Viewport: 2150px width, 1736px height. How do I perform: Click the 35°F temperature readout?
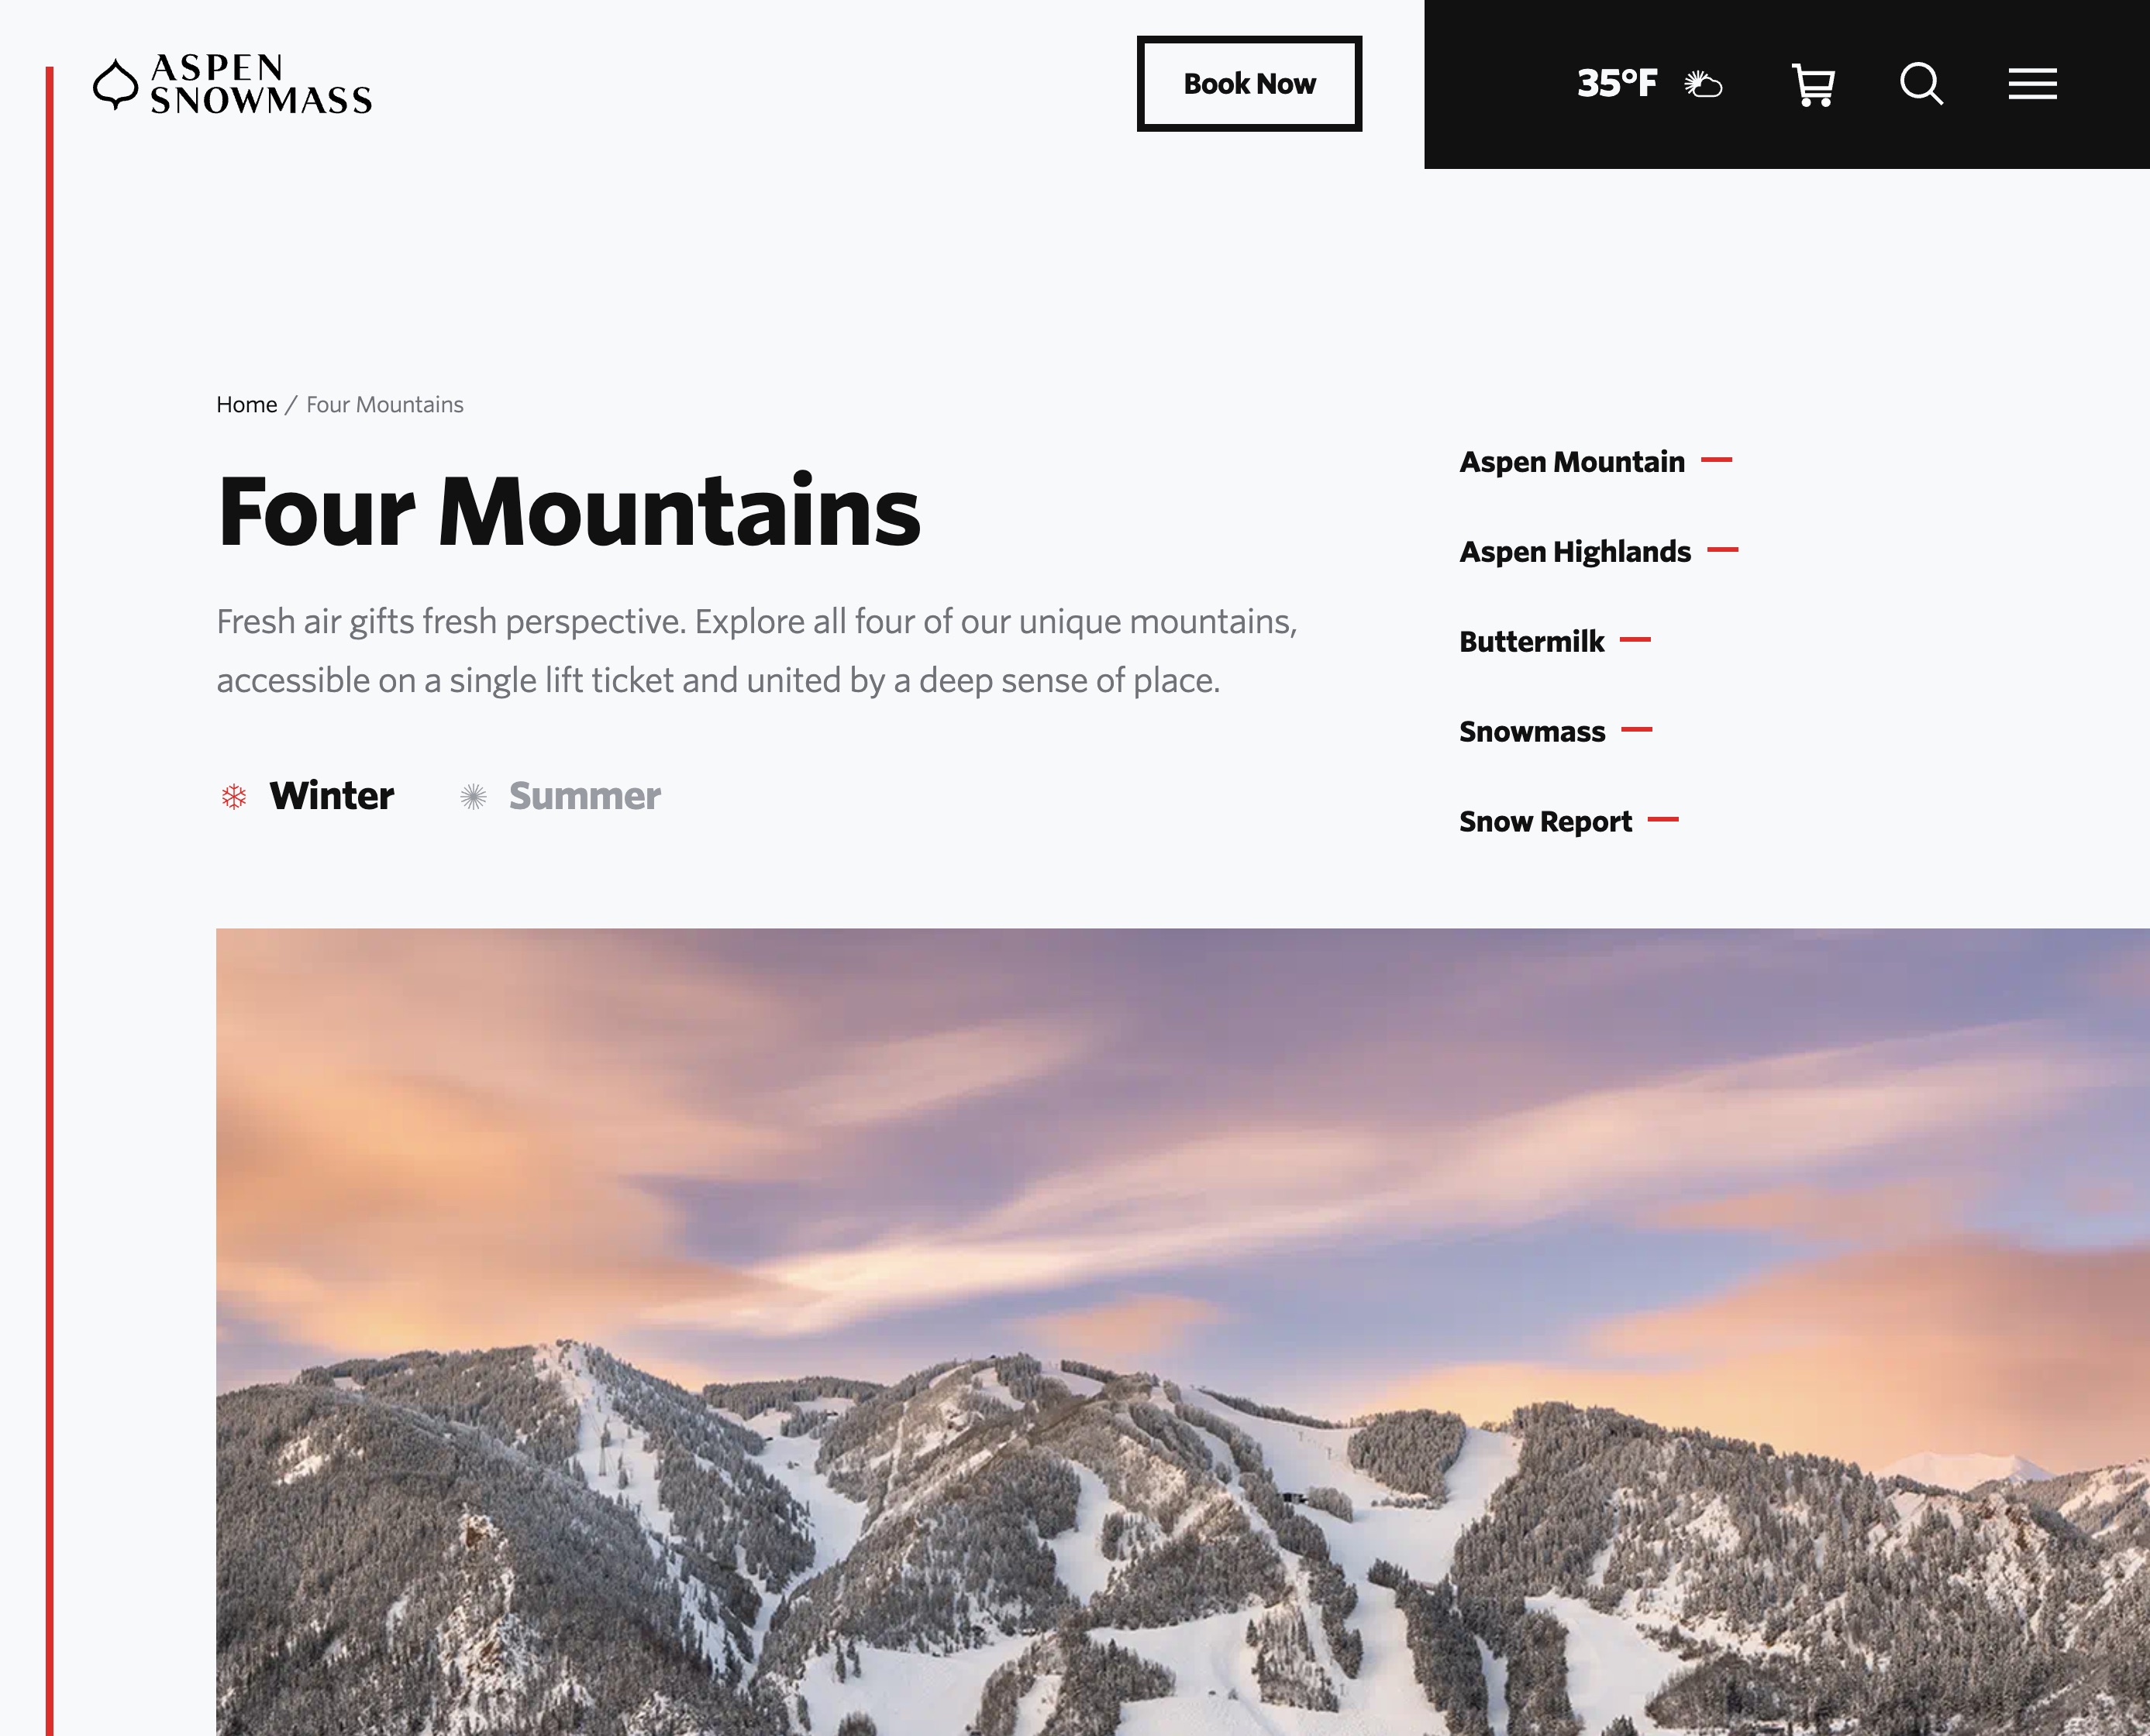click(x=1616, y=84)
